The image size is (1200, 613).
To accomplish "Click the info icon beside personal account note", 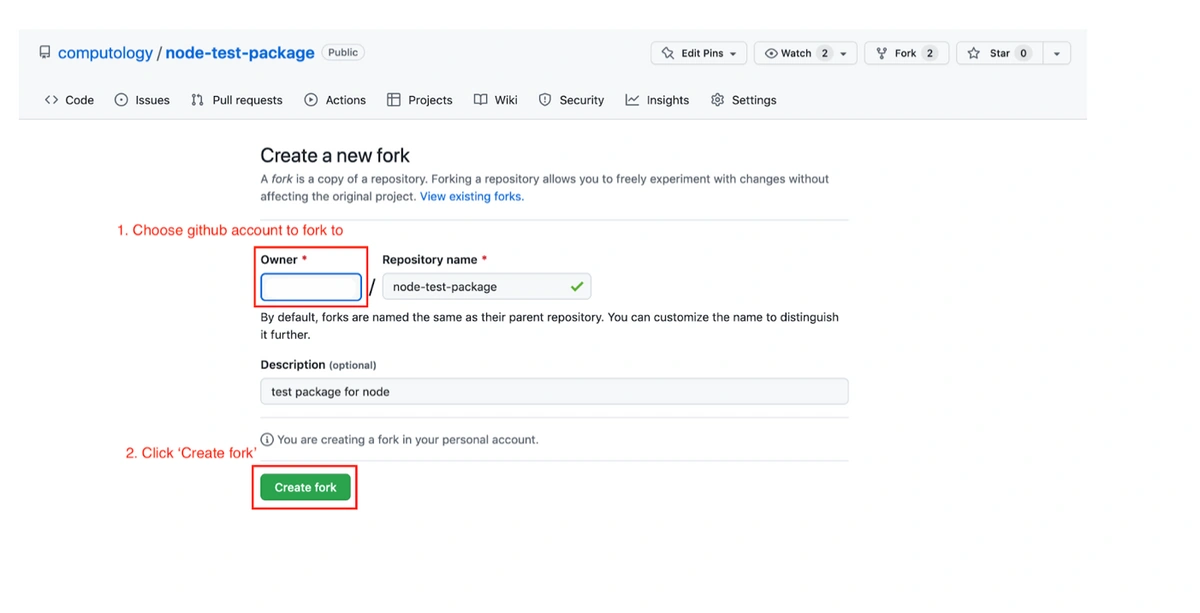I will point(267,439).
